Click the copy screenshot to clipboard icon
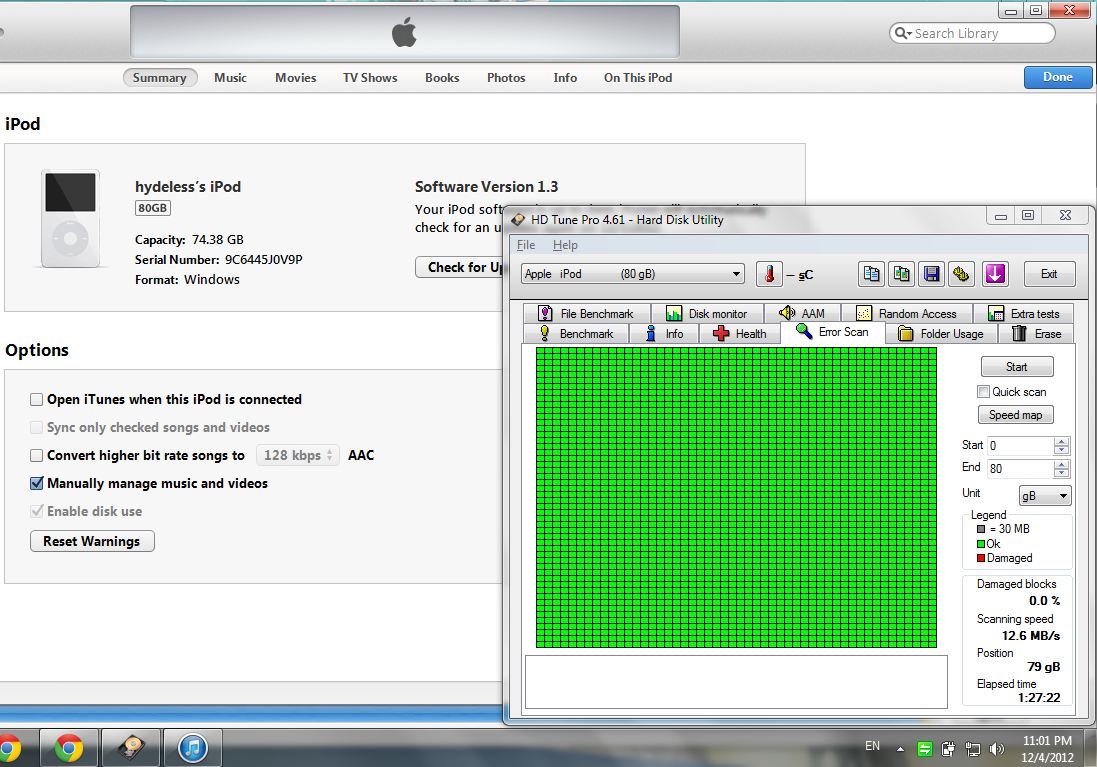 (901, 274)
